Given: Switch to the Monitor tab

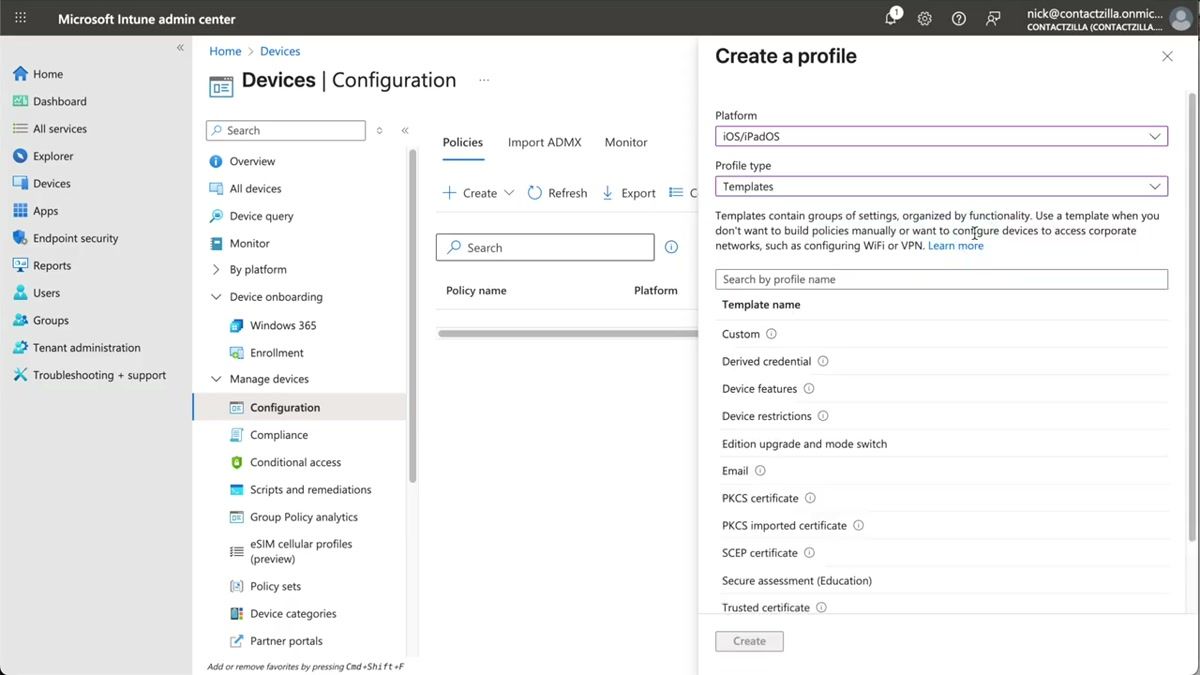Looking at the screenshot, I should coord(625,142).
